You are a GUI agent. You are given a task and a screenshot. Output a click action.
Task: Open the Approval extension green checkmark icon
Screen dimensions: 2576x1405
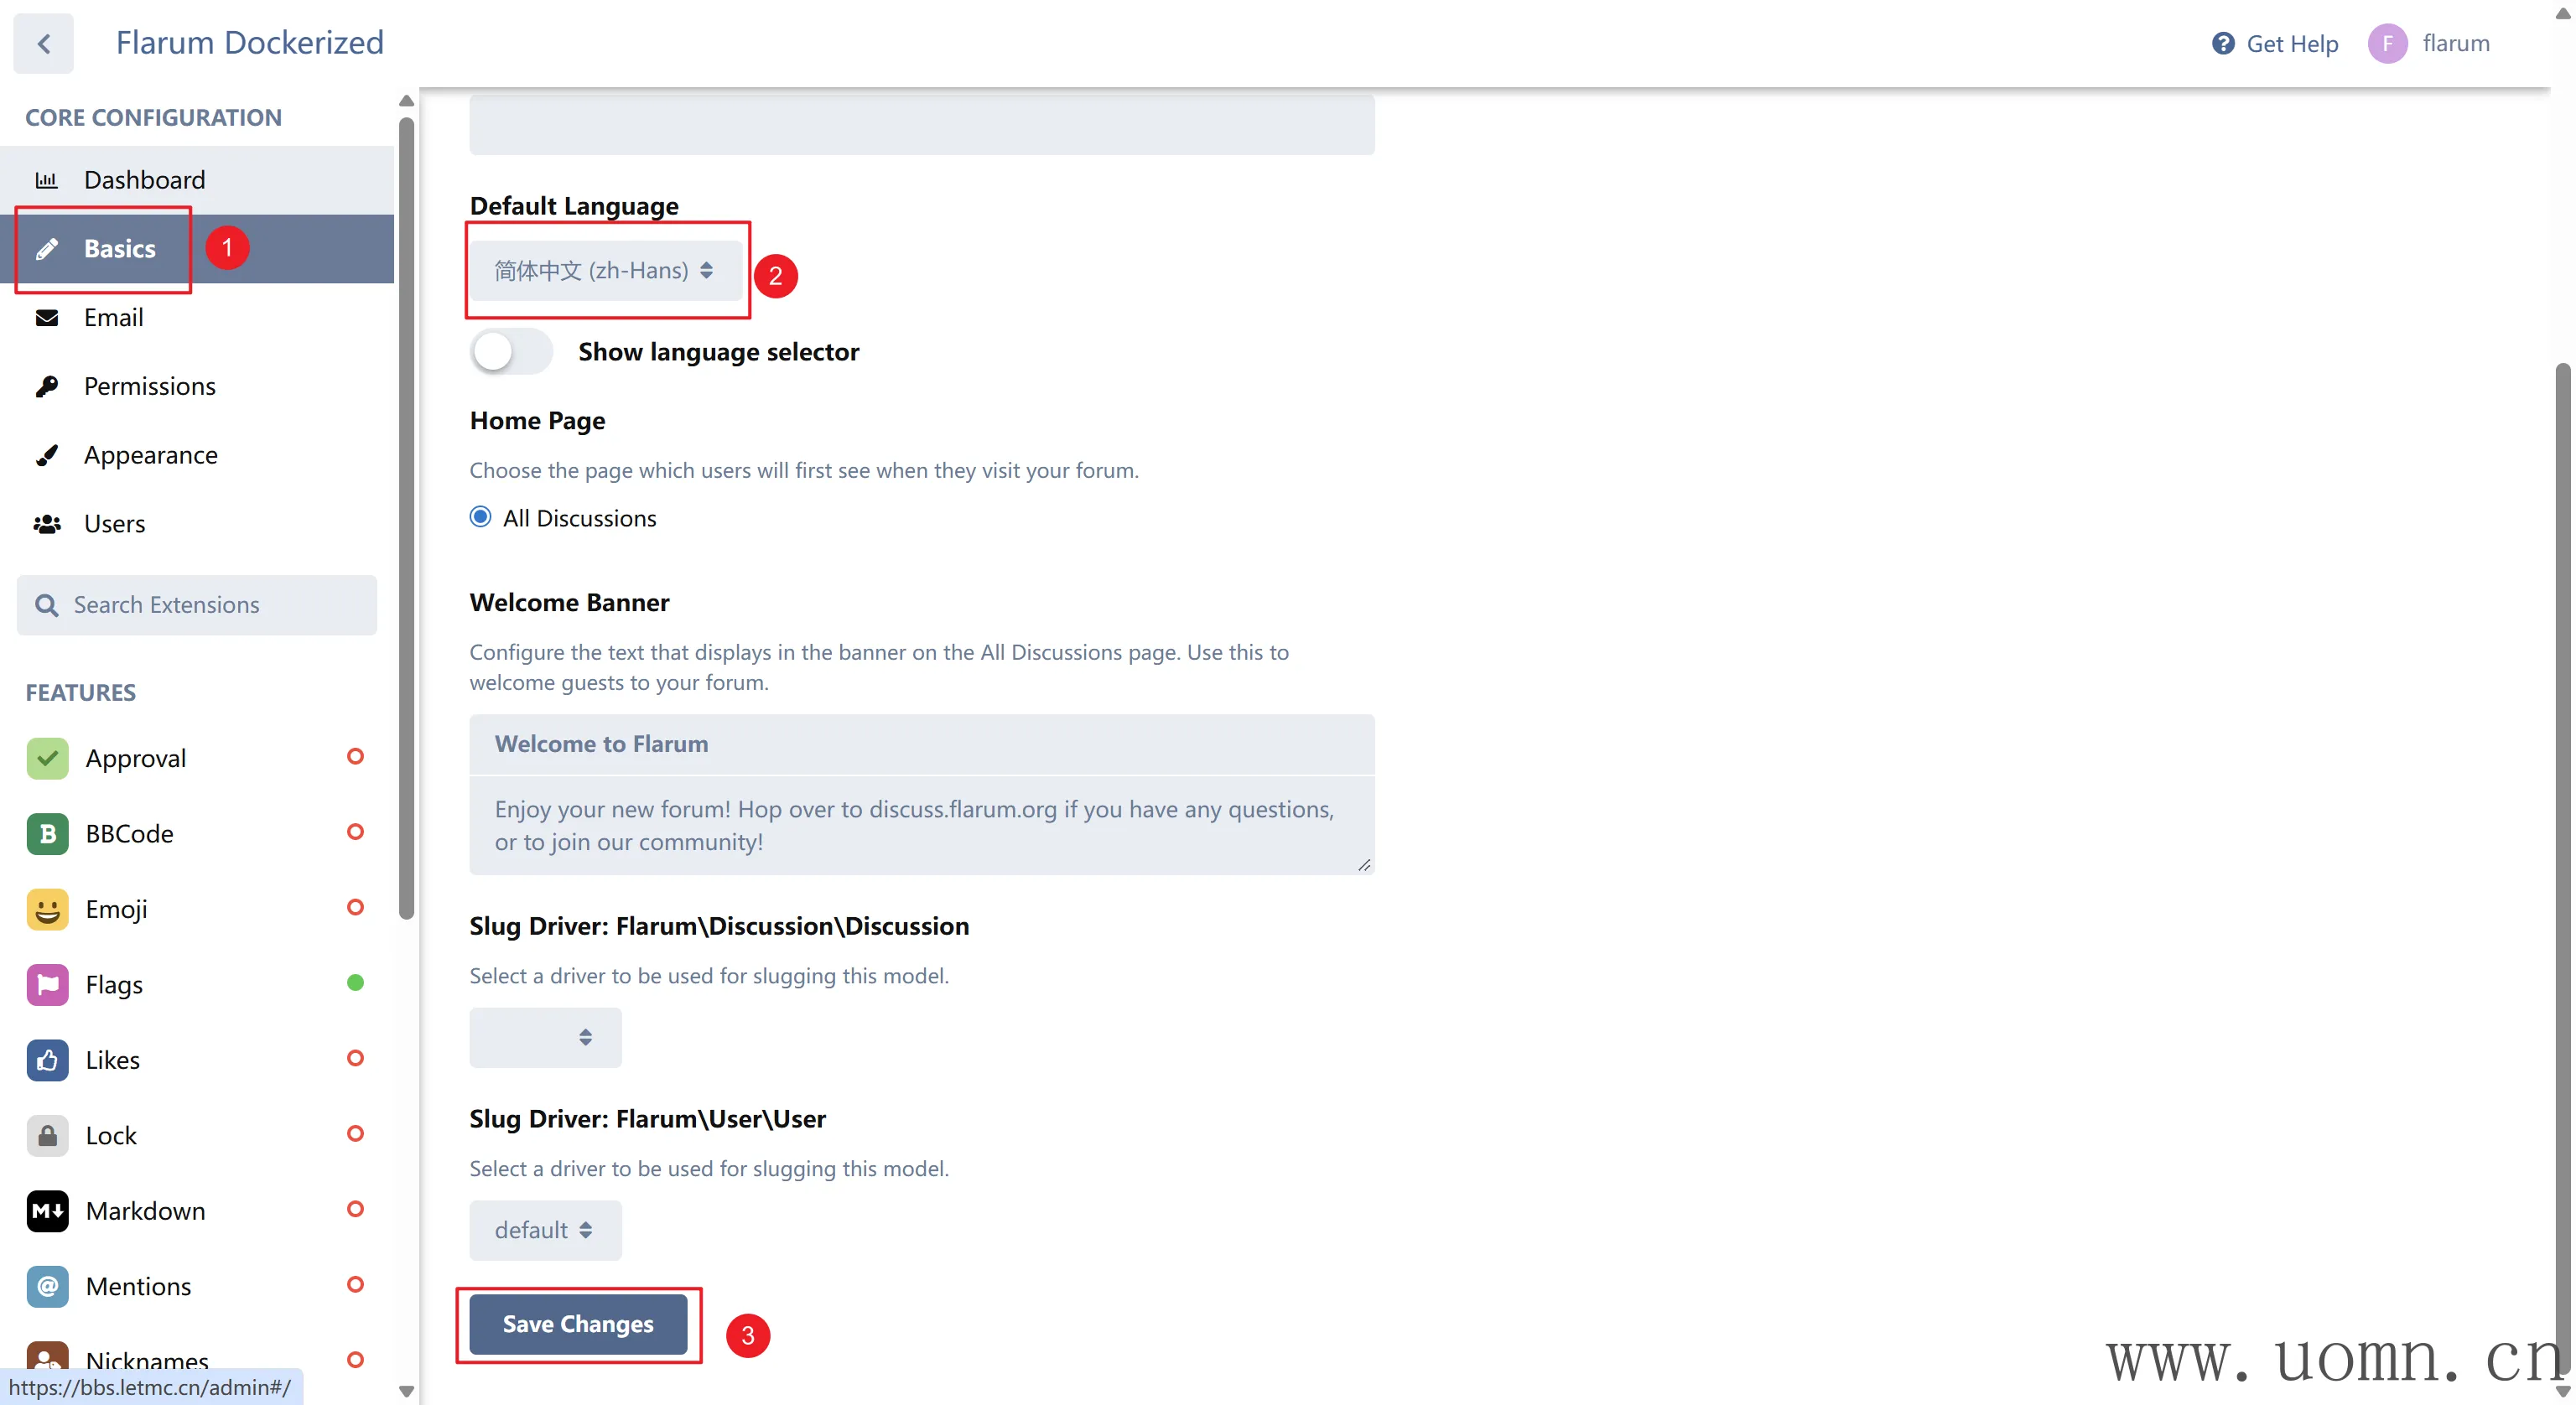click(x=47, y=758)
